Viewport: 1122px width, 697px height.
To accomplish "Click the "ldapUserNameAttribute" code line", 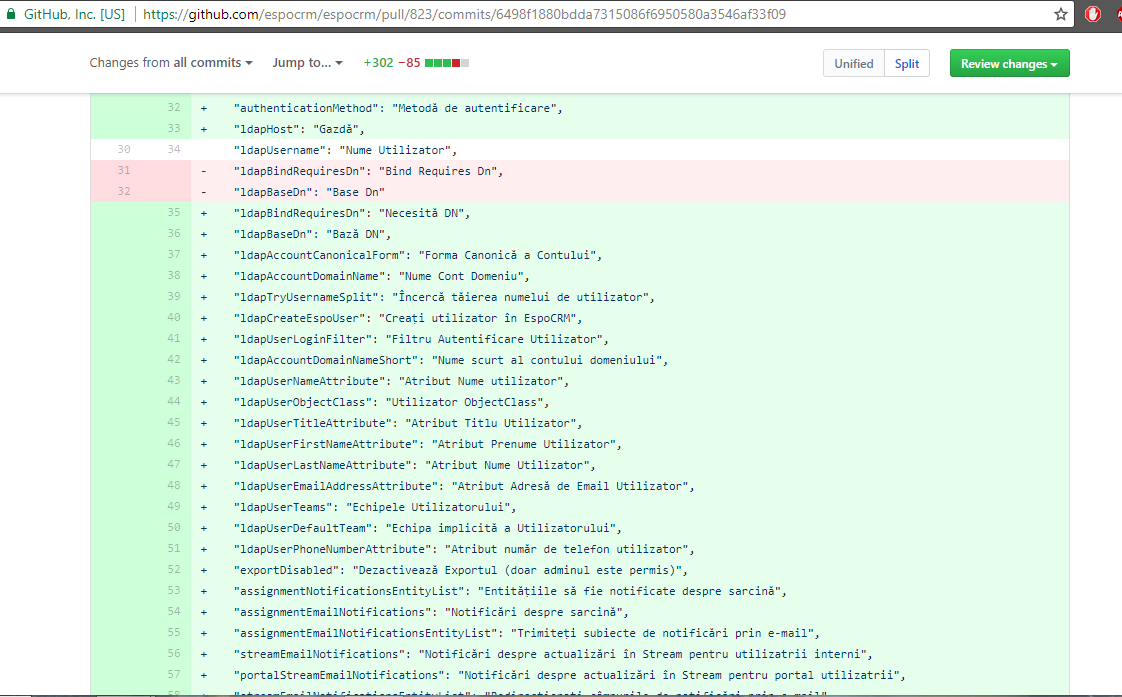I will point(401,381).
